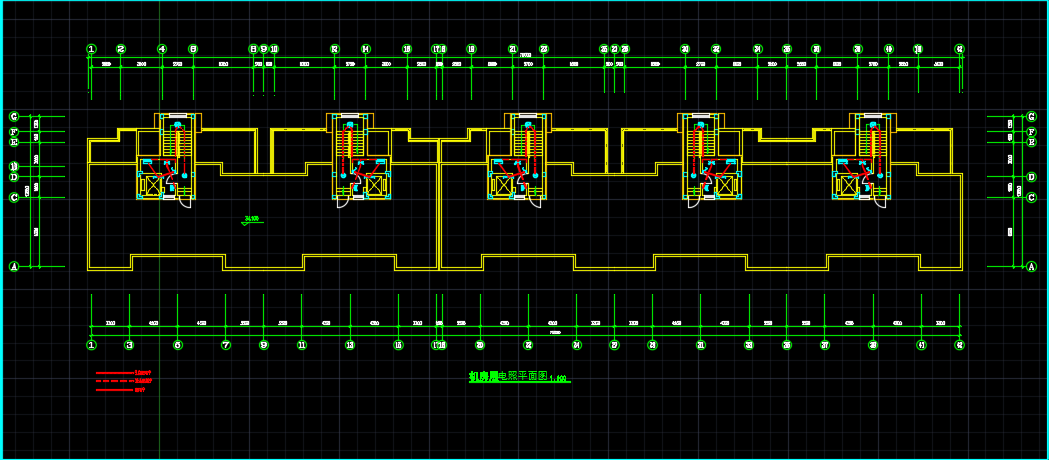The width and height of the screenshot is (1049, 460).
Task: Pick axis bubble 5 on the bottom axis line
Action: [x=177, y=345]
